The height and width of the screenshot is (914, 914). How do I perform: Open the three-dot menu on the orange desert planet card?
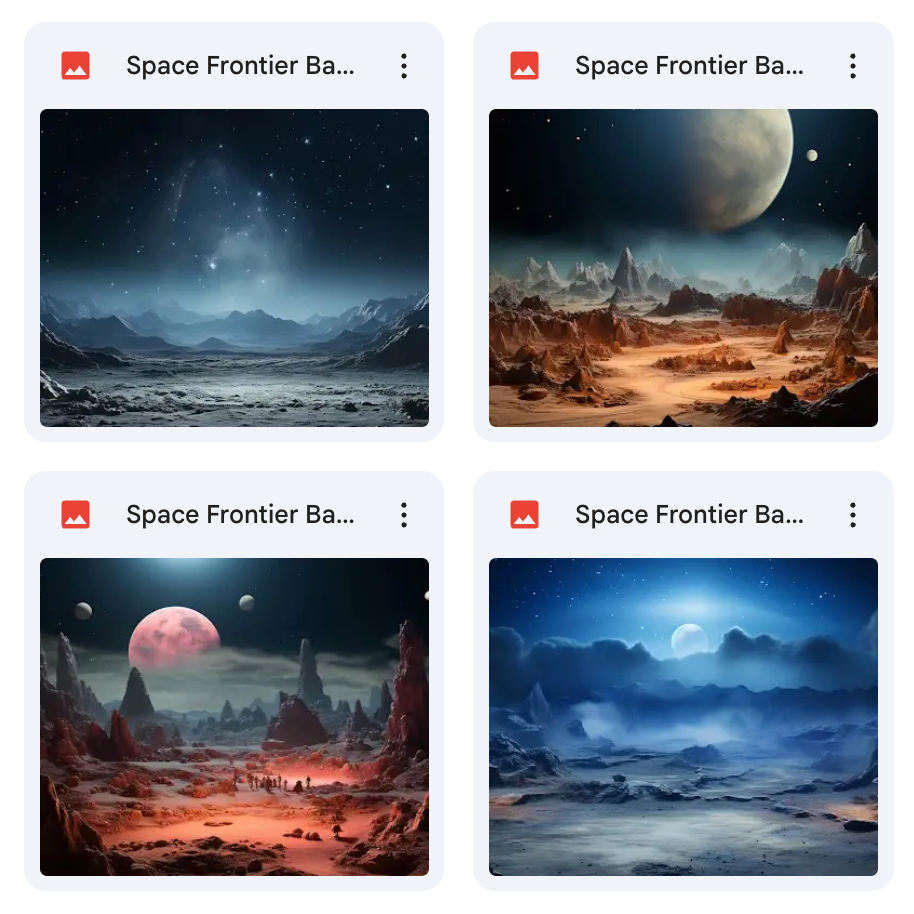853,66
